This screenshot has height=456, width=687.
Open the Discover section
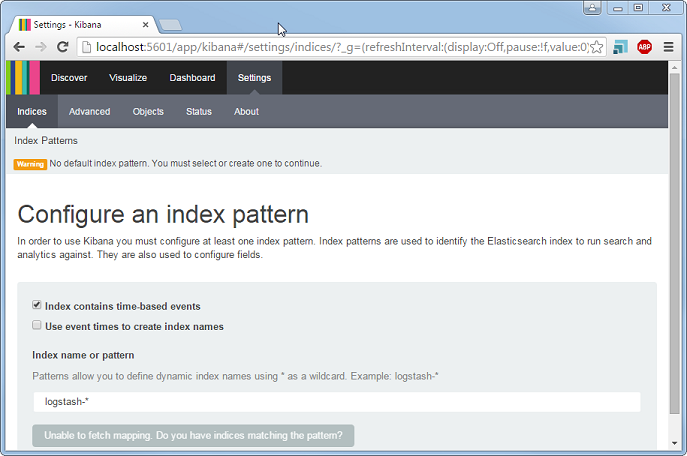(69, 78)
